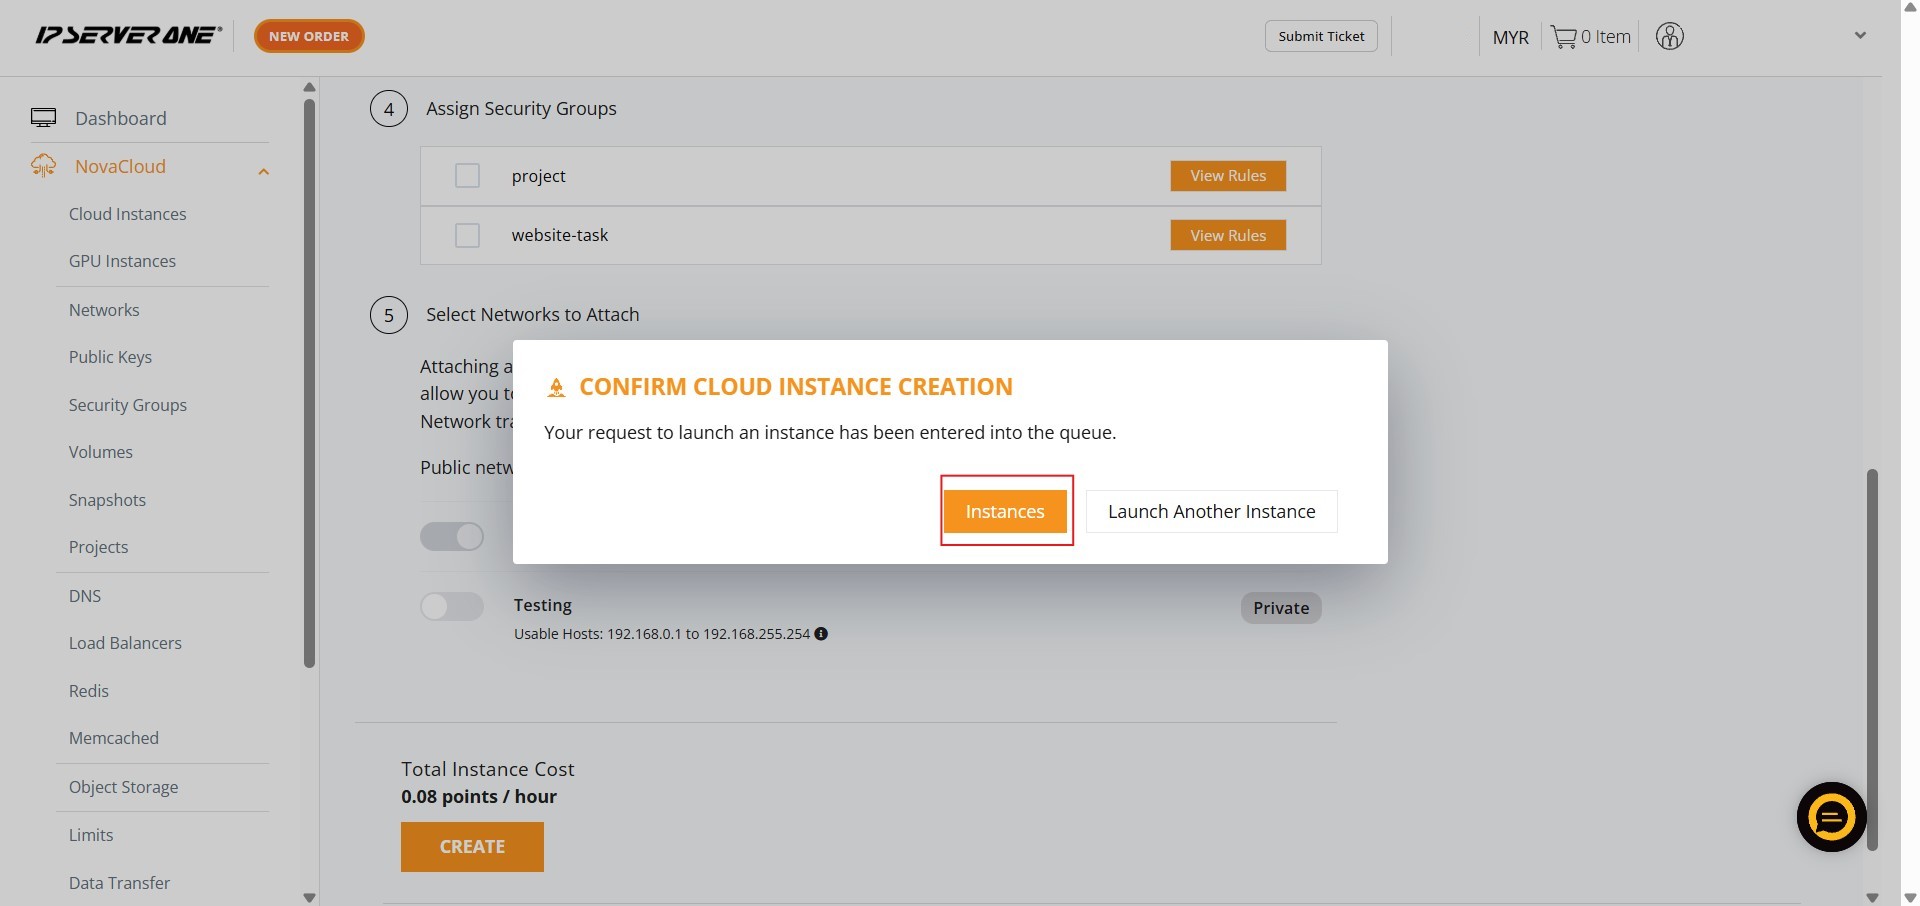Click the Instances button in dialog
Viewport: 1920px width, 906px height.
point(1005,511)
